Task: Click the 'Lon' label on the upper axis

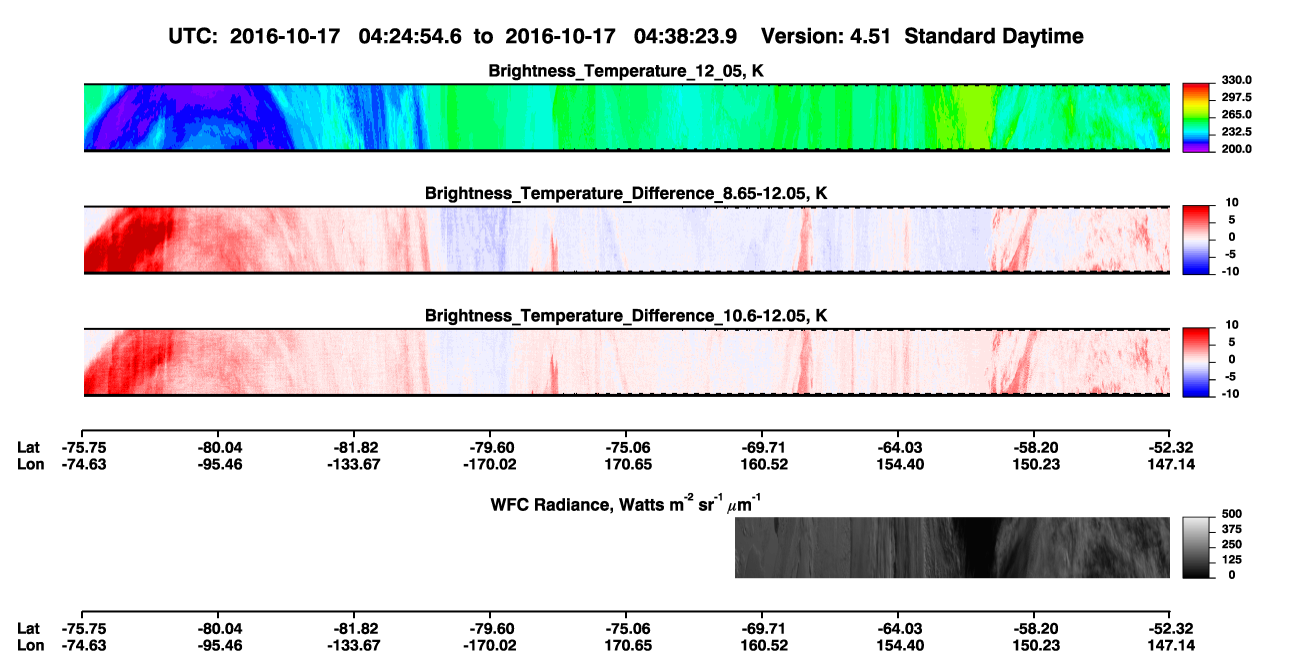Action: pos(30,464)
